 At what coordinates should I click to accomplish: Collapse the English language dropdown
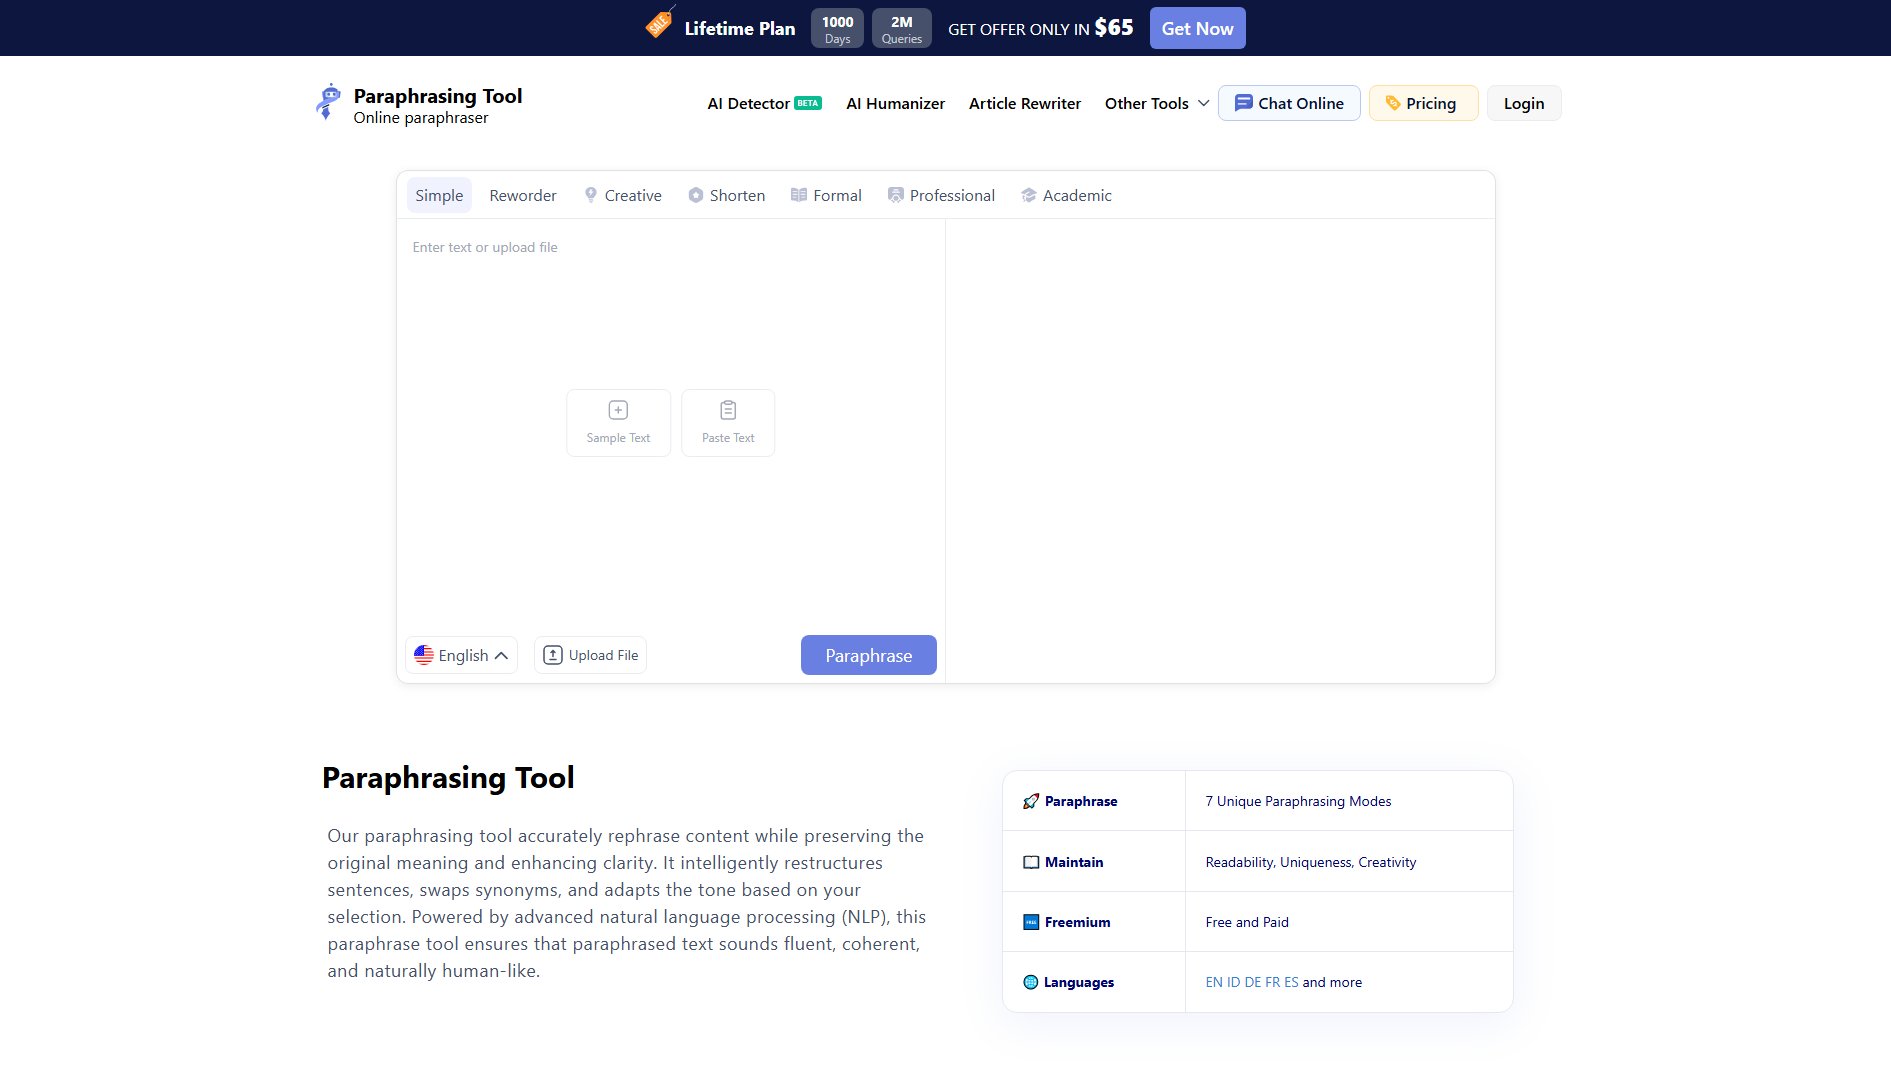pyautogui.click(x=502, y=655)
